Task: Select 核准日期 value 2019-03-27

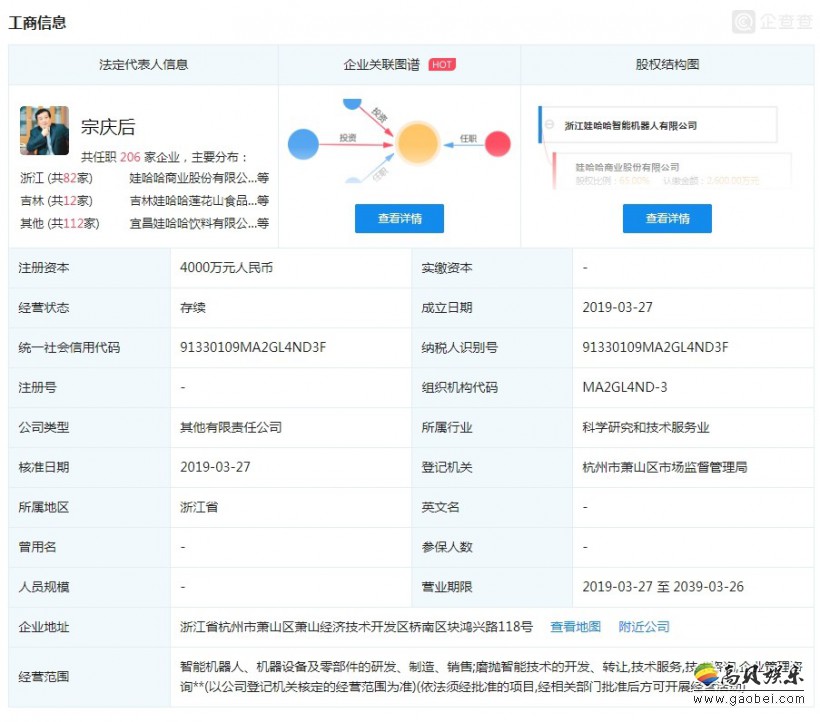Action: (215, 467)
